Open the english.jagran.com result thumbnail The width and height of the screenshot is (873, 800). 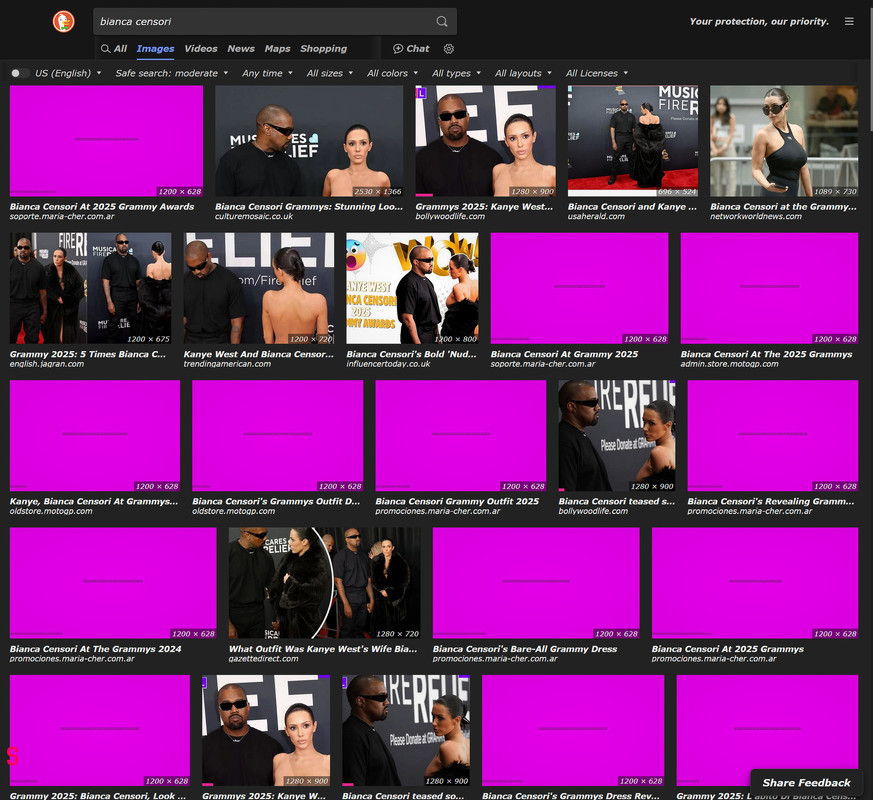(x=90, y=288)
